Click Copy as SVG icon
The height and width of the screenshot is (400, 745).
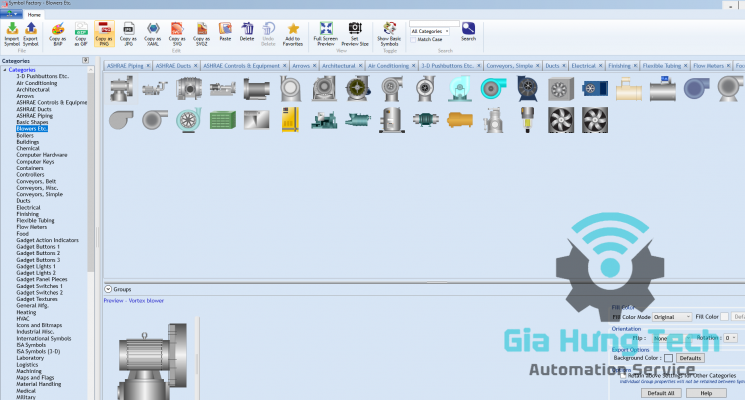pos(177,32)
